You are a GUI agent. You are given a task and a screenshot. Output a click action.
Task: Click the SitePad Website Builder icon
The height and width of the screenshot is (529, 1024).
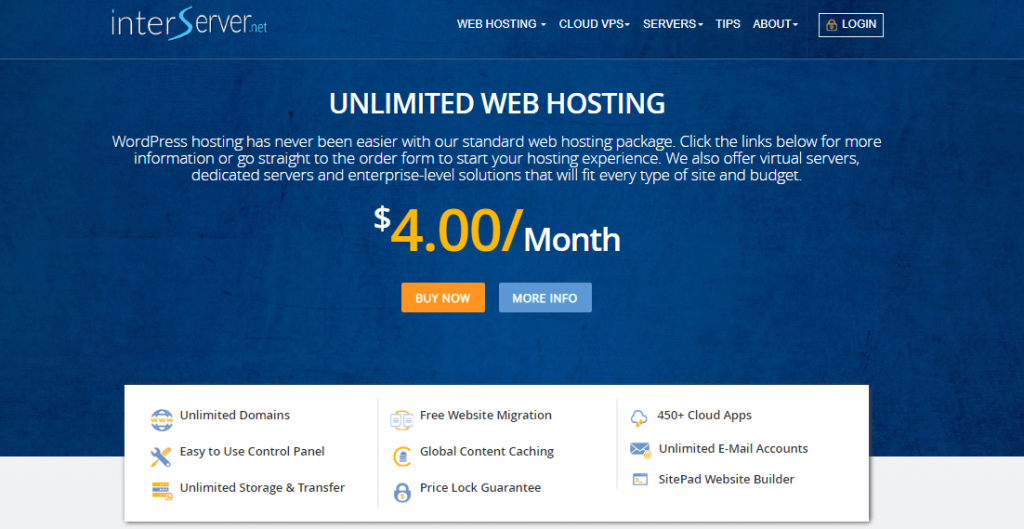pos(640,480)
